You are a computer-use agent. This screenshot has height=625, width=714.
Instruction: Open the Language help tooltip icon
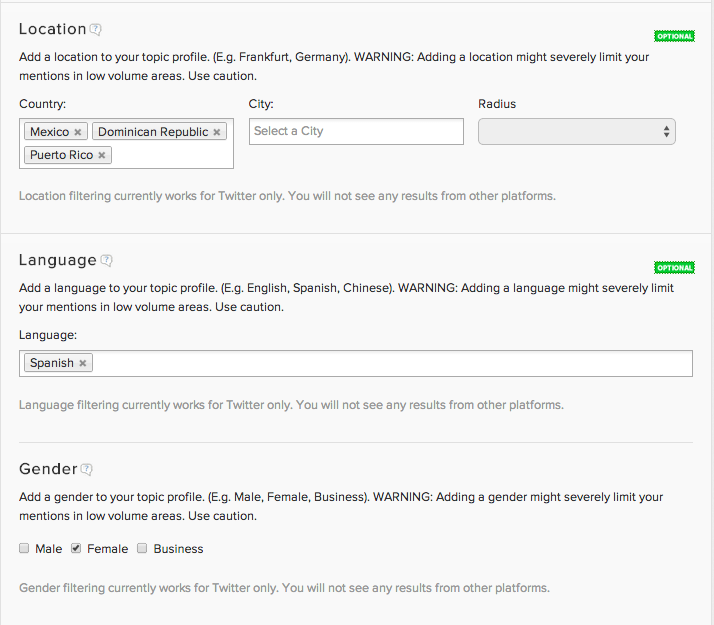pos(107,260)
